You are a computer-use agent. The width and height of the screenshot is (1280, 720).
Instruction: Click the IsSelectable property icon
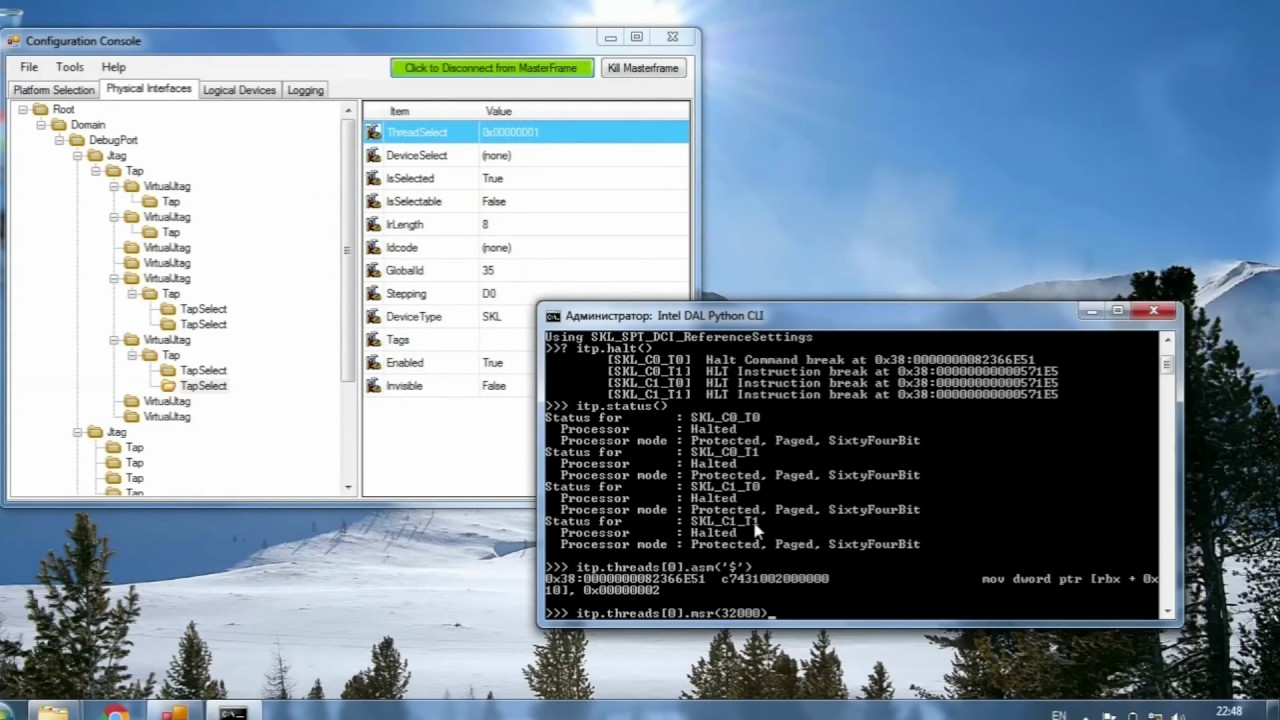click(374, 201)
